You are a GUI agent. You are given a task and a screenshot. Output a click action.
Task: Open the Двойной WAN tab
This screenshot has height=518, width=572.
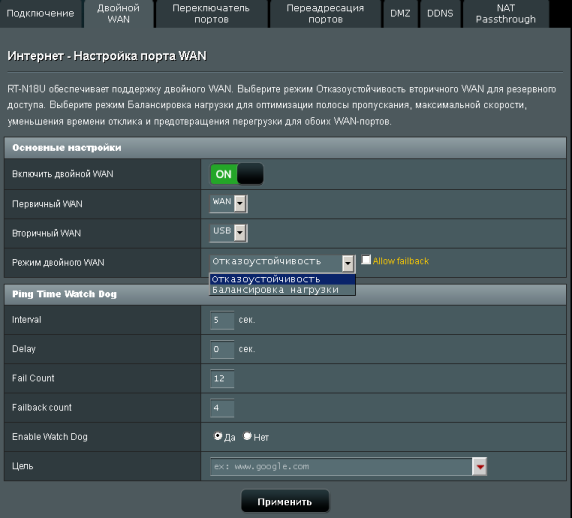coord(119,13)
